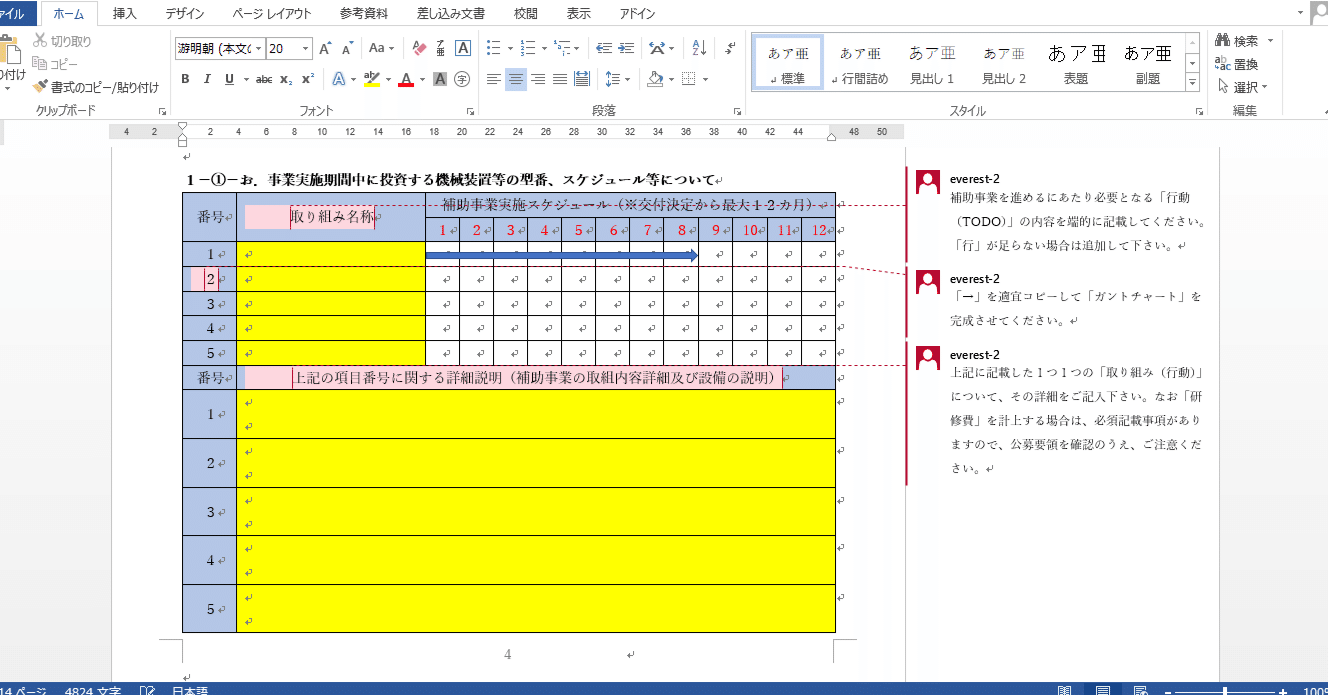Increase paragraph indent
Viewport: 1328px width, 695px height.
coord(627,48)
